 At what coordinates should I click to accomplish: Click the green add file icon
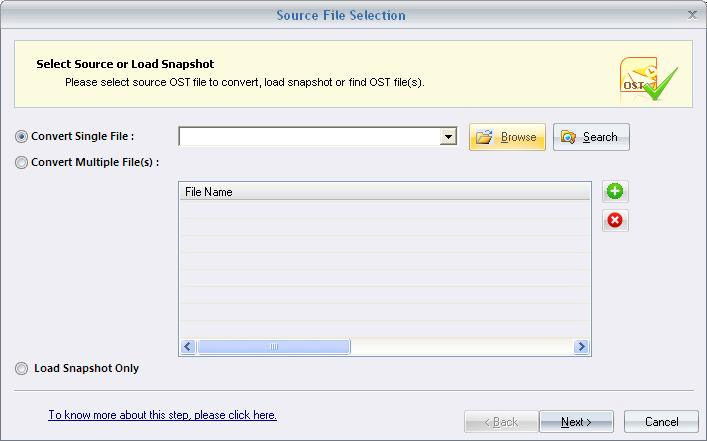[x=615, y=191]
